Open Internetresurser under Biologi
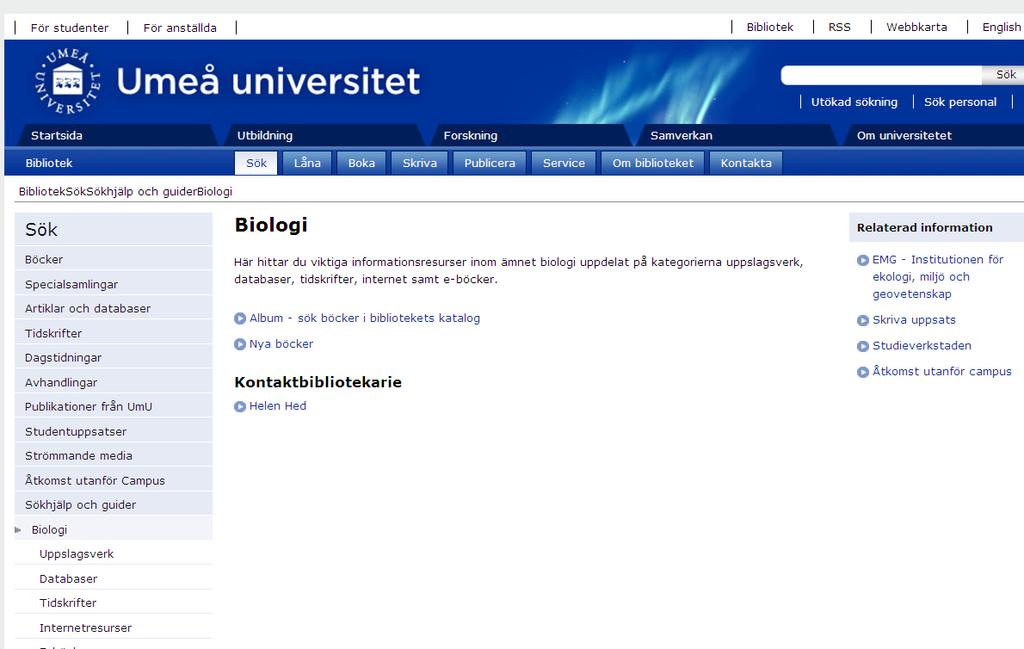Viewport: 1024px width, 649px height. pos(114,627)
